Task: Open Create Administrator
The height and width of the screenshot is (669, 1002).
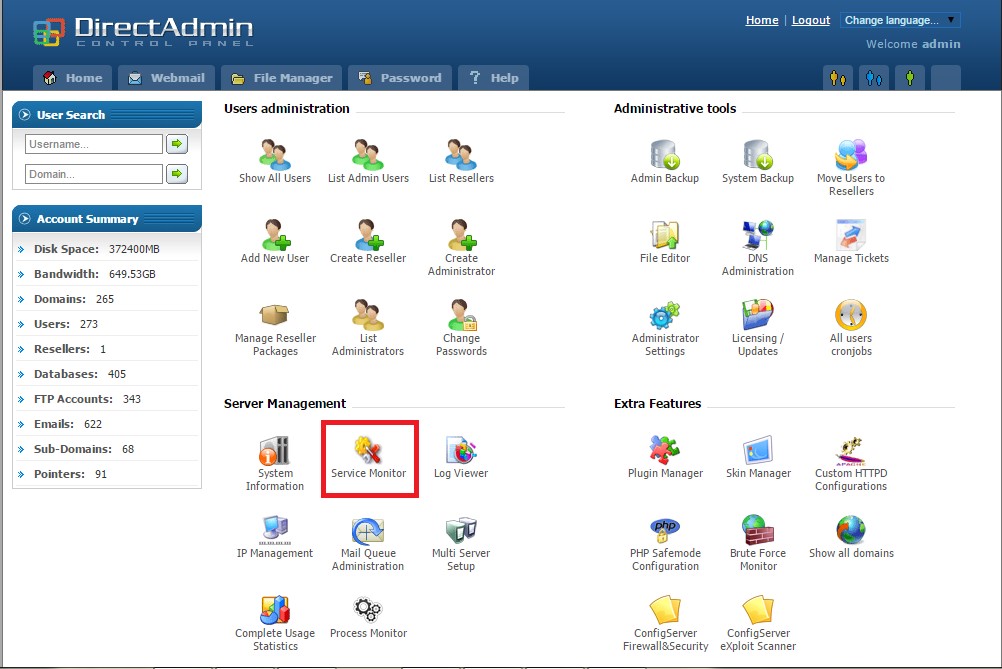Action: [461, 248]
